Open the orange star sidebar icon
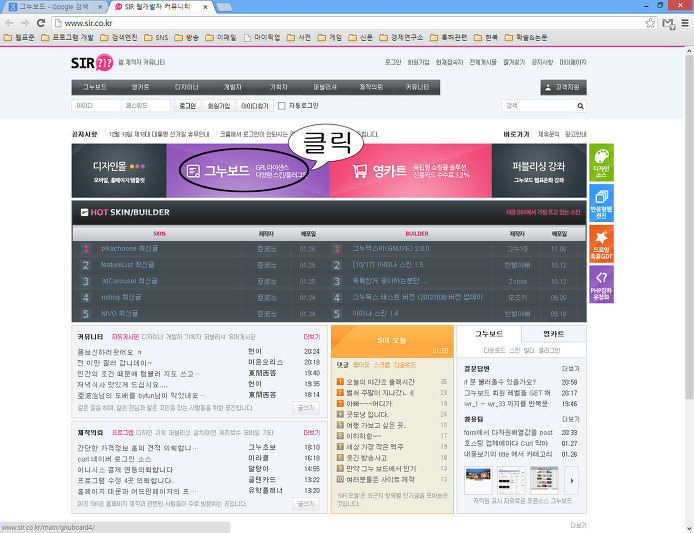The height and width of the screenshot is (533, 694). pos(601,244)
